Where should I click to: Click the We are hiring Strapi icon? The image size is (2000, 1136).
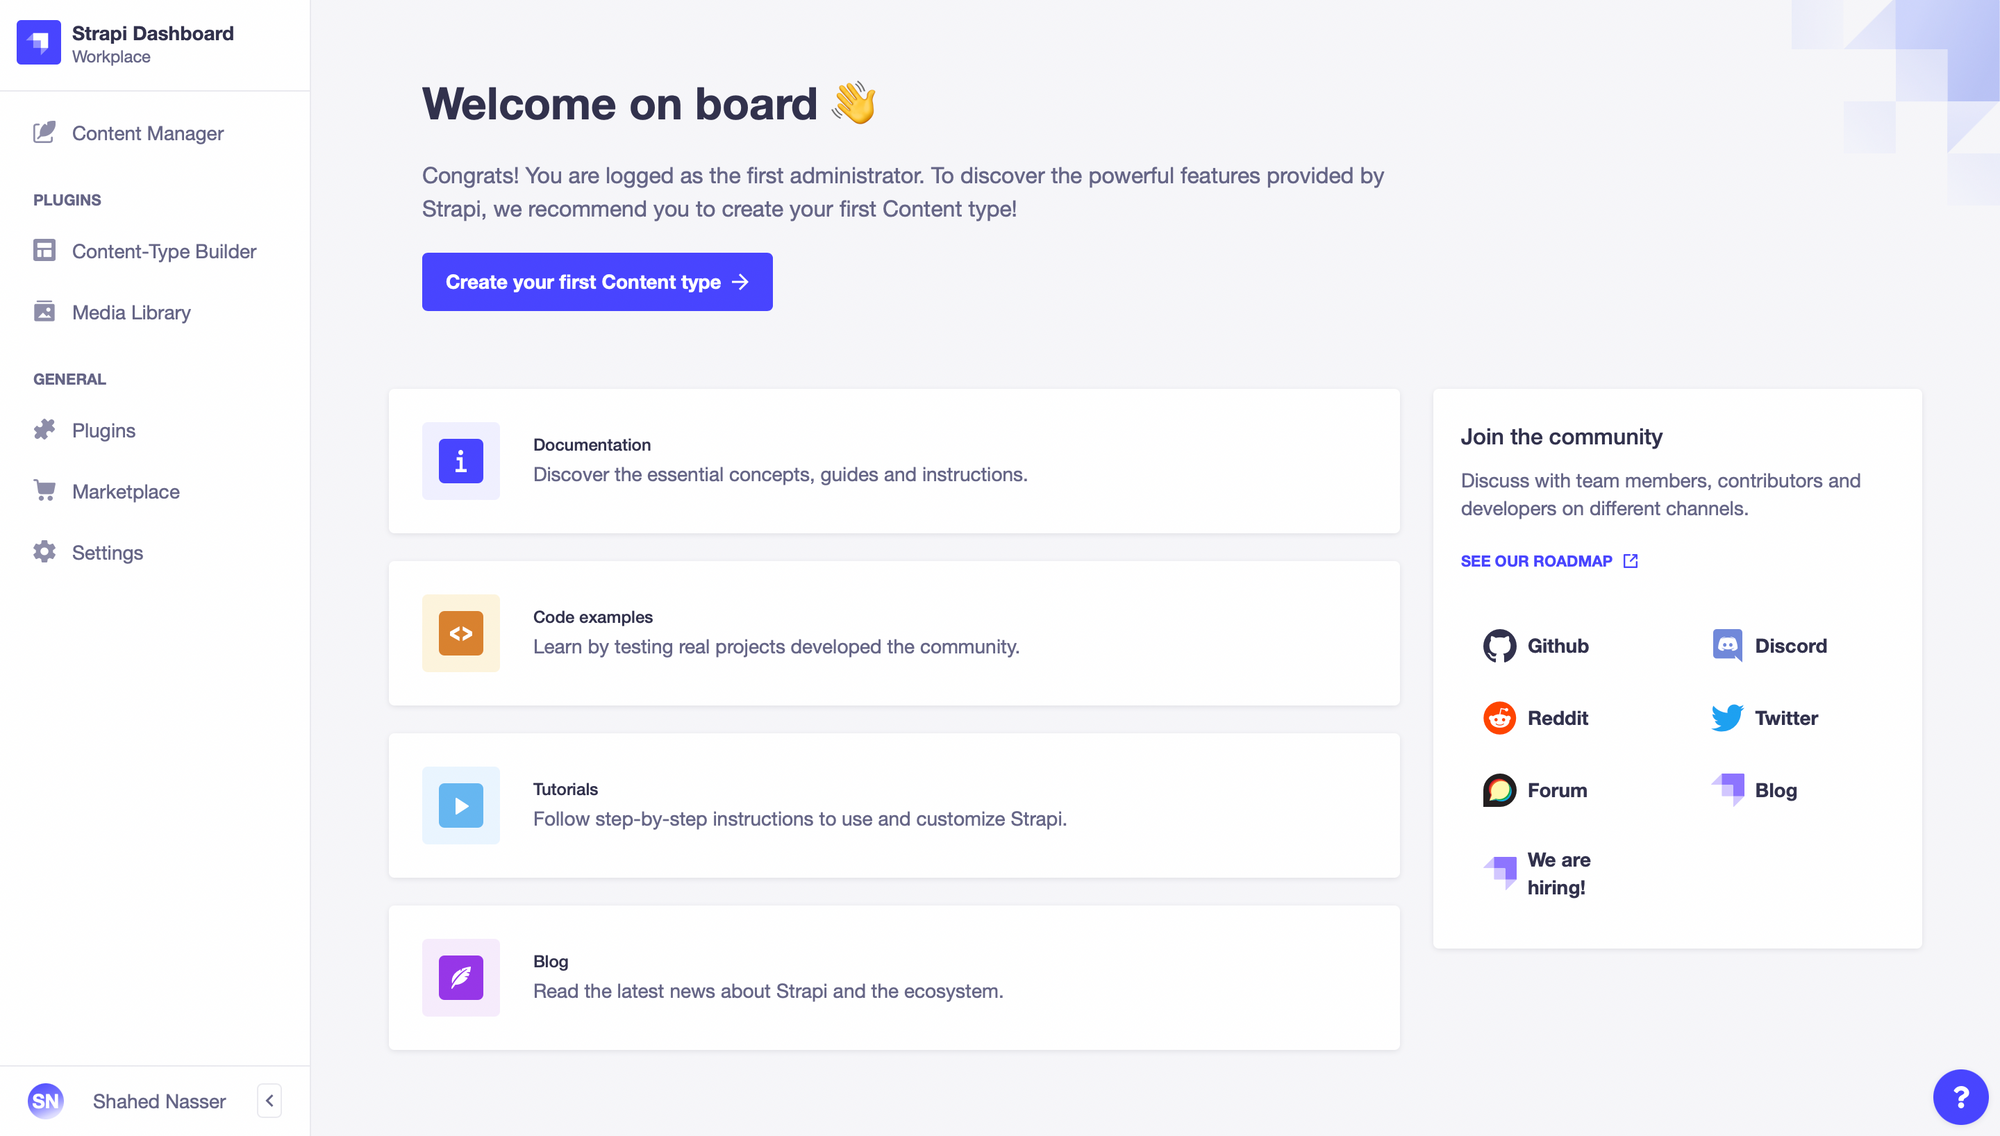point(1500,873)
